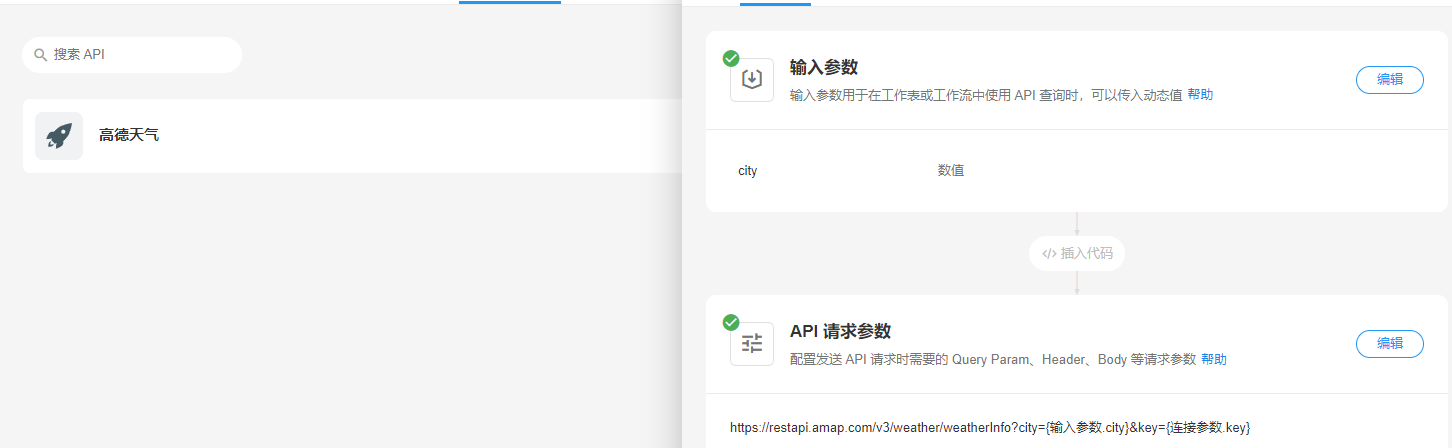Focus the 搜索 API search field
Screen dimensions: 1452x448
pyautogui.click(x=140, y=55)
